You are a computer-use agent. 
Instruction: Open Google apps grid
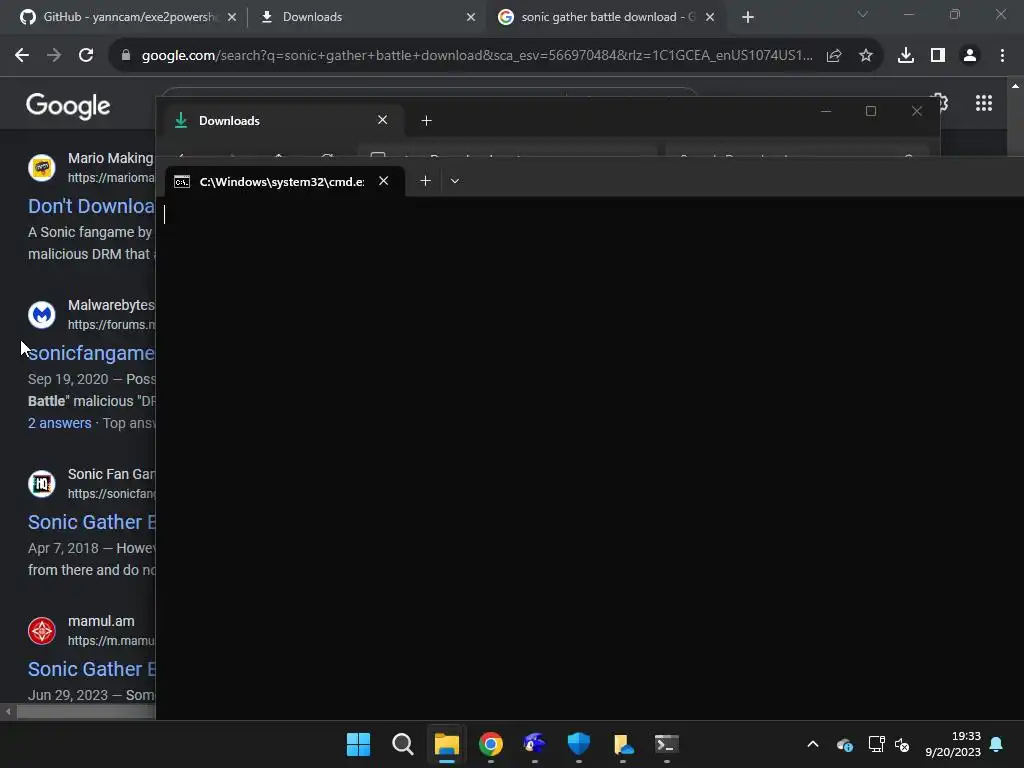[x=984, y=103]
